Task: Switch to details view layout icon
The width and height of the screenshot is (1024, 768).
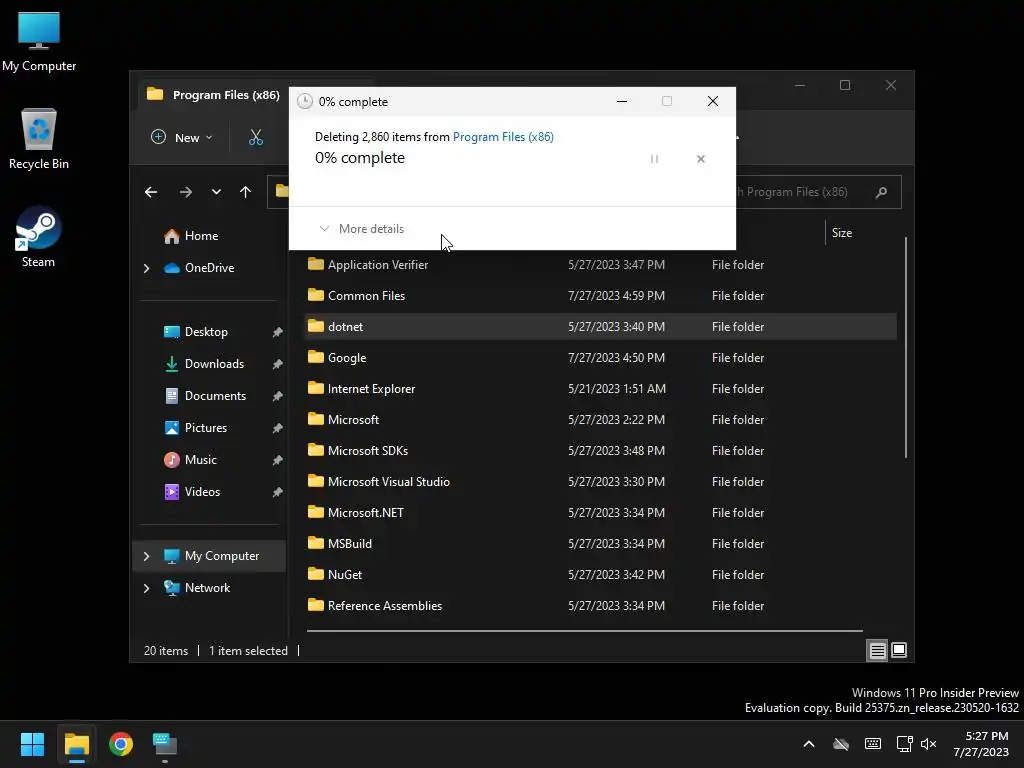Action: 877,650
